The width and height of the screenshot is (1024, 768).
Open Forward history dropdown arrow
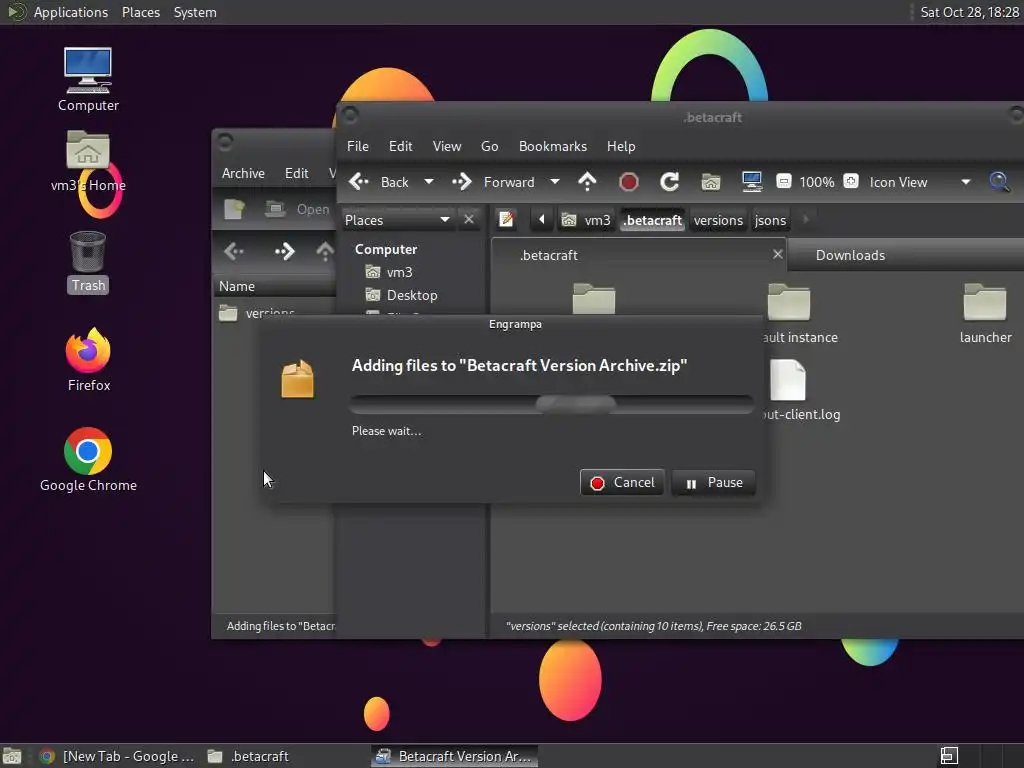point(554,182)
